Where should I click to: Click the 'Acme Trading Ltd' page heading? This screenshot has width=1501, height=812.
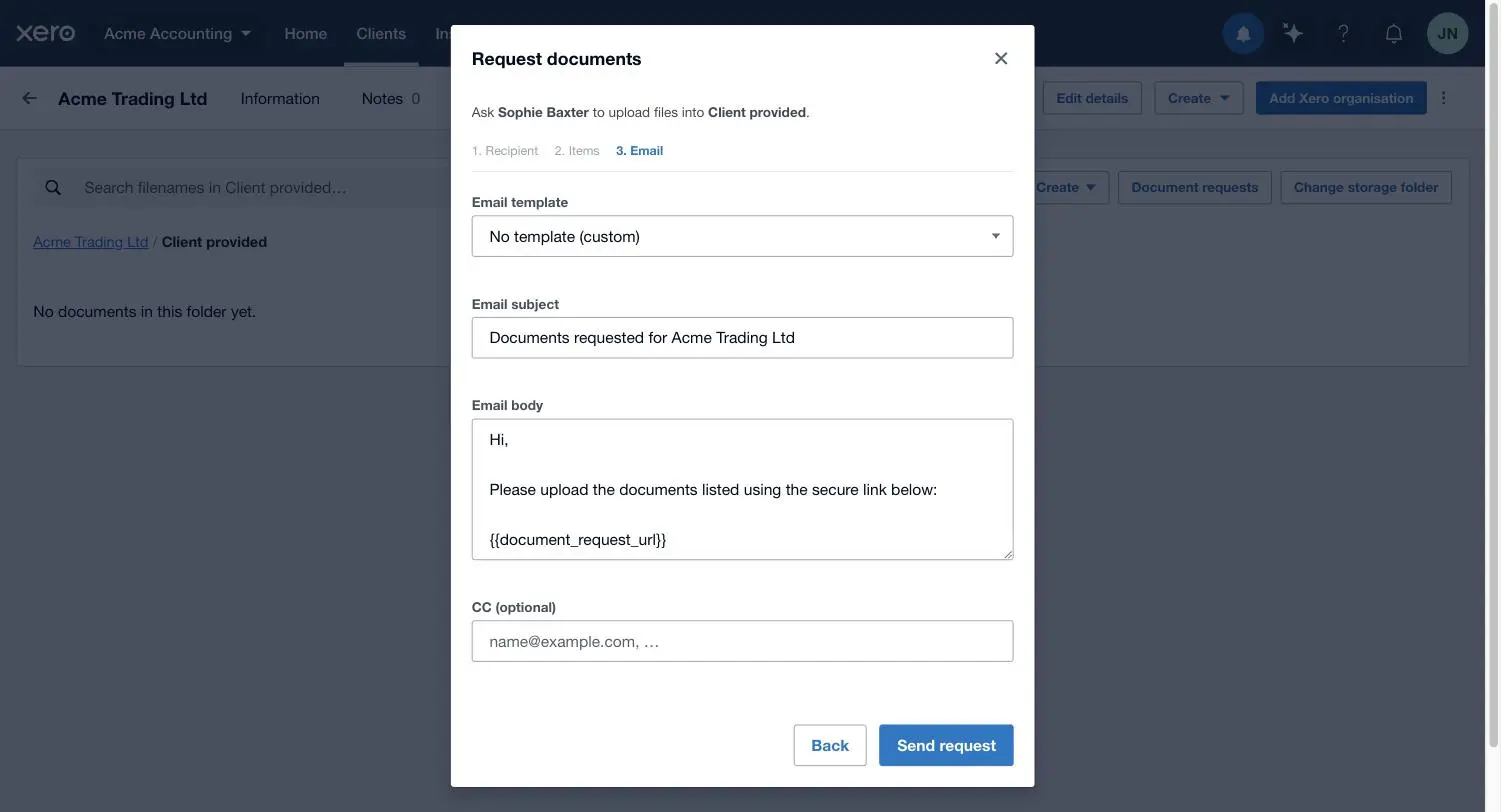pyautogui.click(x=132, y=98)
